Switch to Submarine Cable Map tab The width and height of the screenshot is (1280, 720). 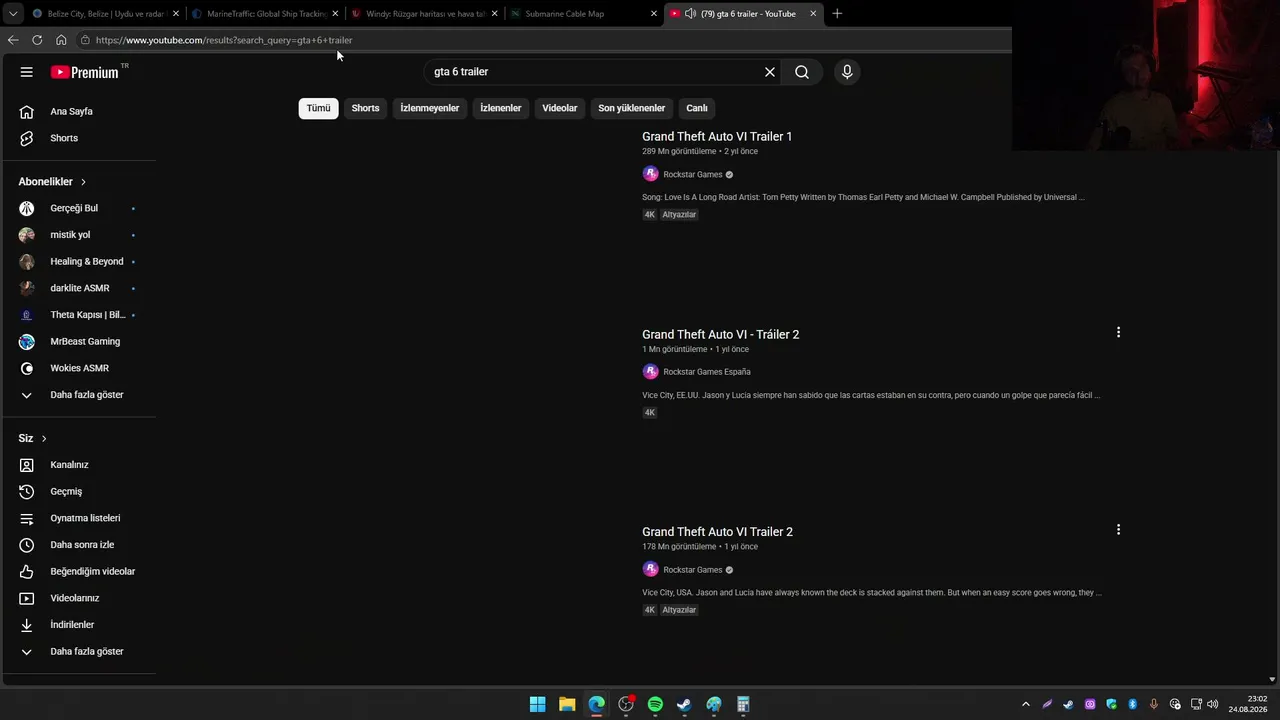pyautogui.click(x=583, y=14)
